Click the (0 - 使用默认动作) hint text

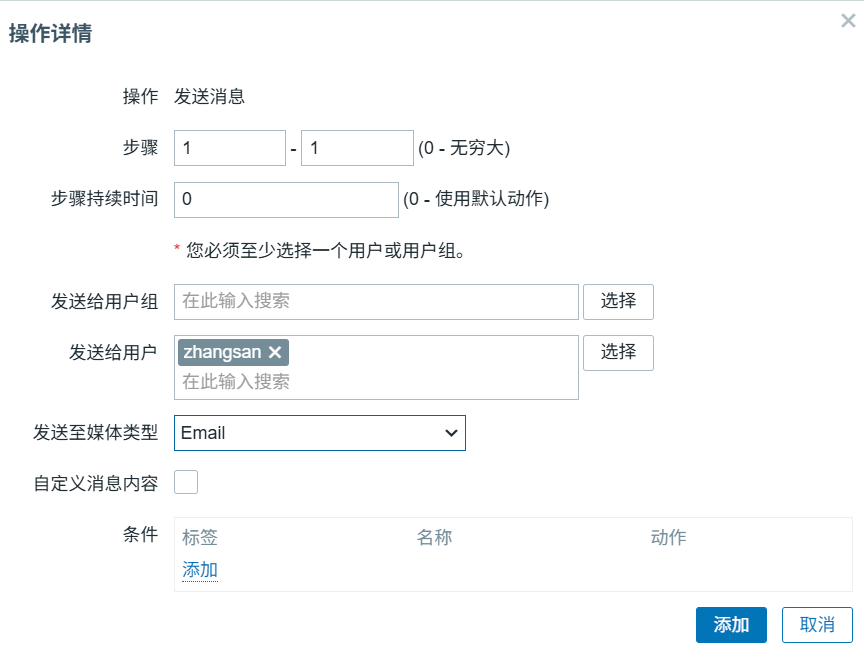pos(476,199)
